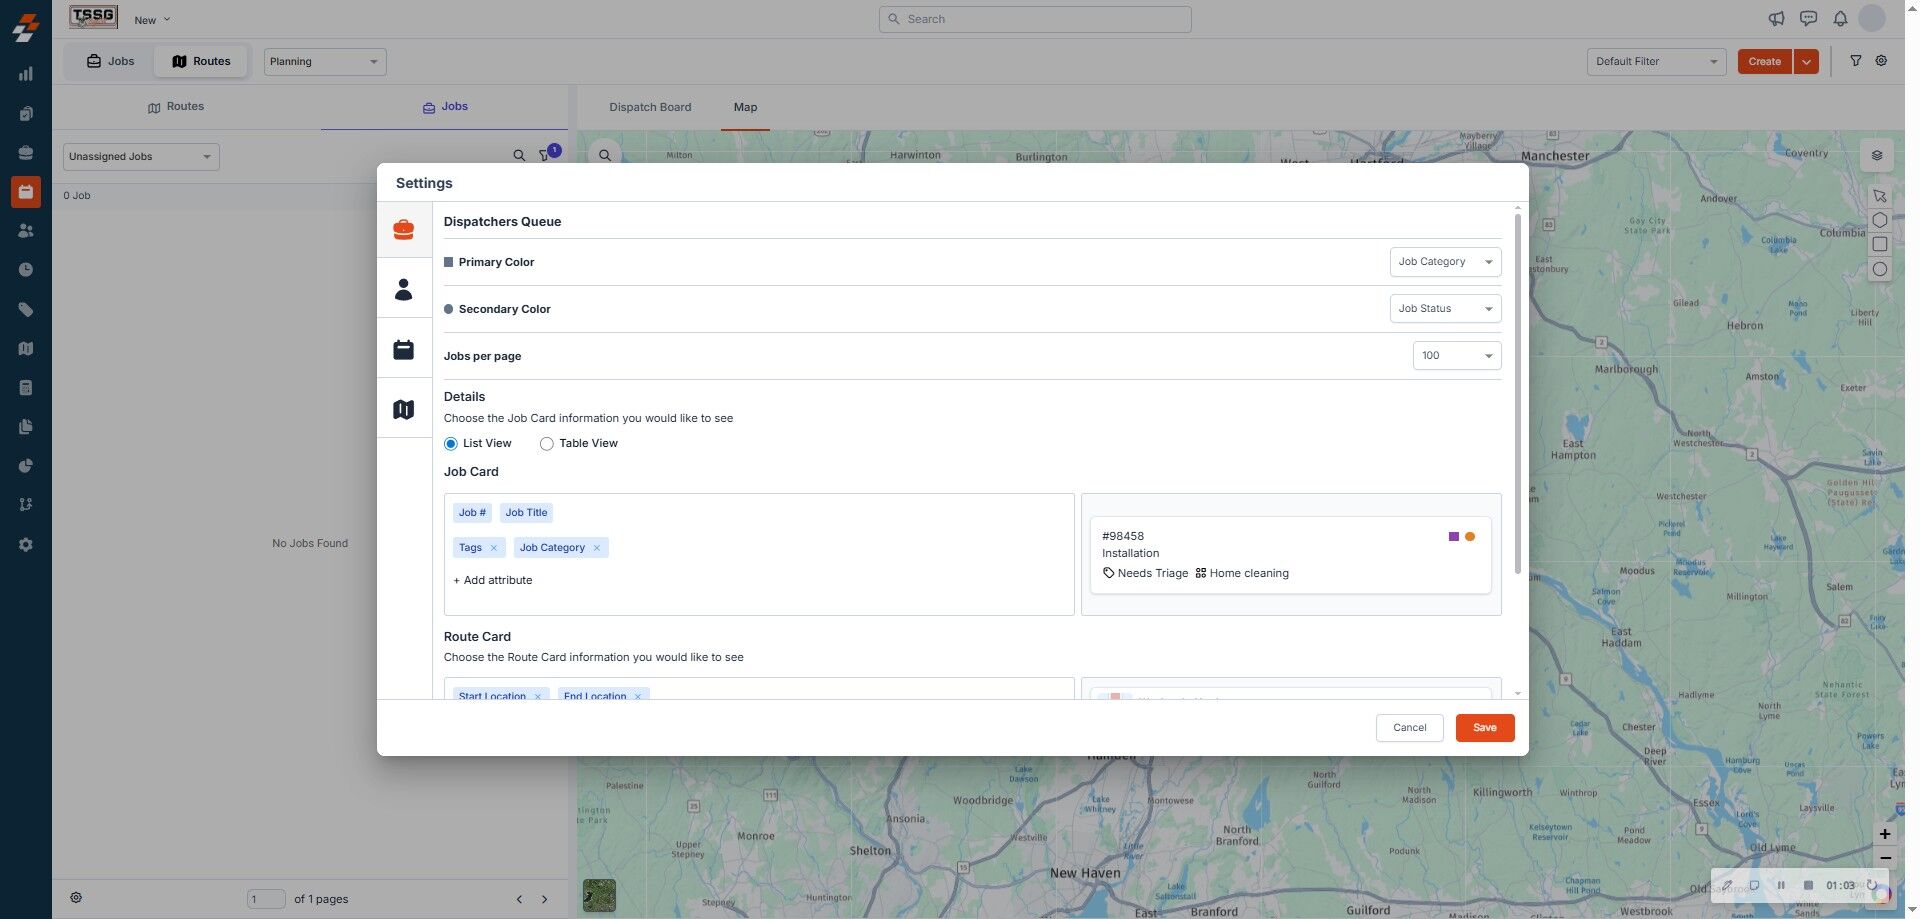The width and height of the screenshot is (1920, 919).
Task: Switch to the Dispatch Board tab
Action: click(x=650, y=107)
